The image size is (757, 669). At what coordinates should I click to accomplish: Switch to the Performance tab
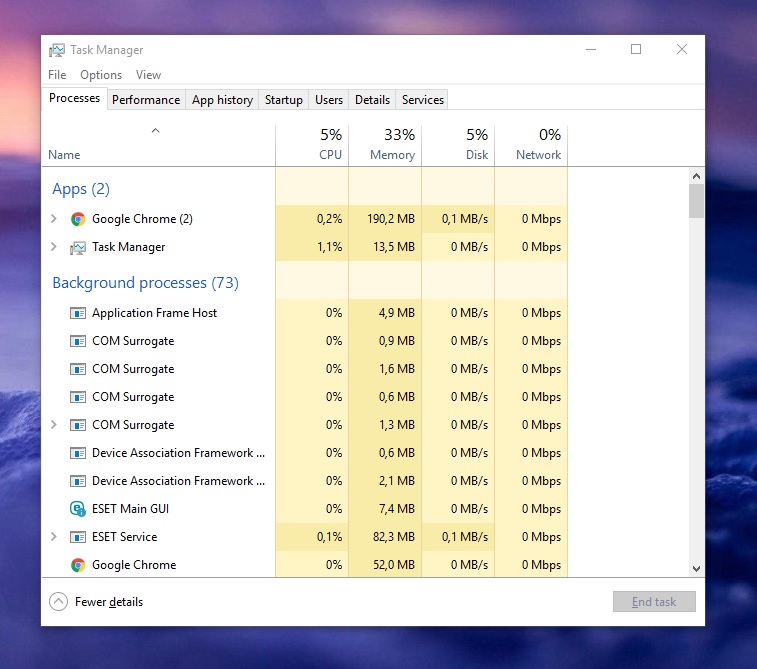(x=146, y=100)
